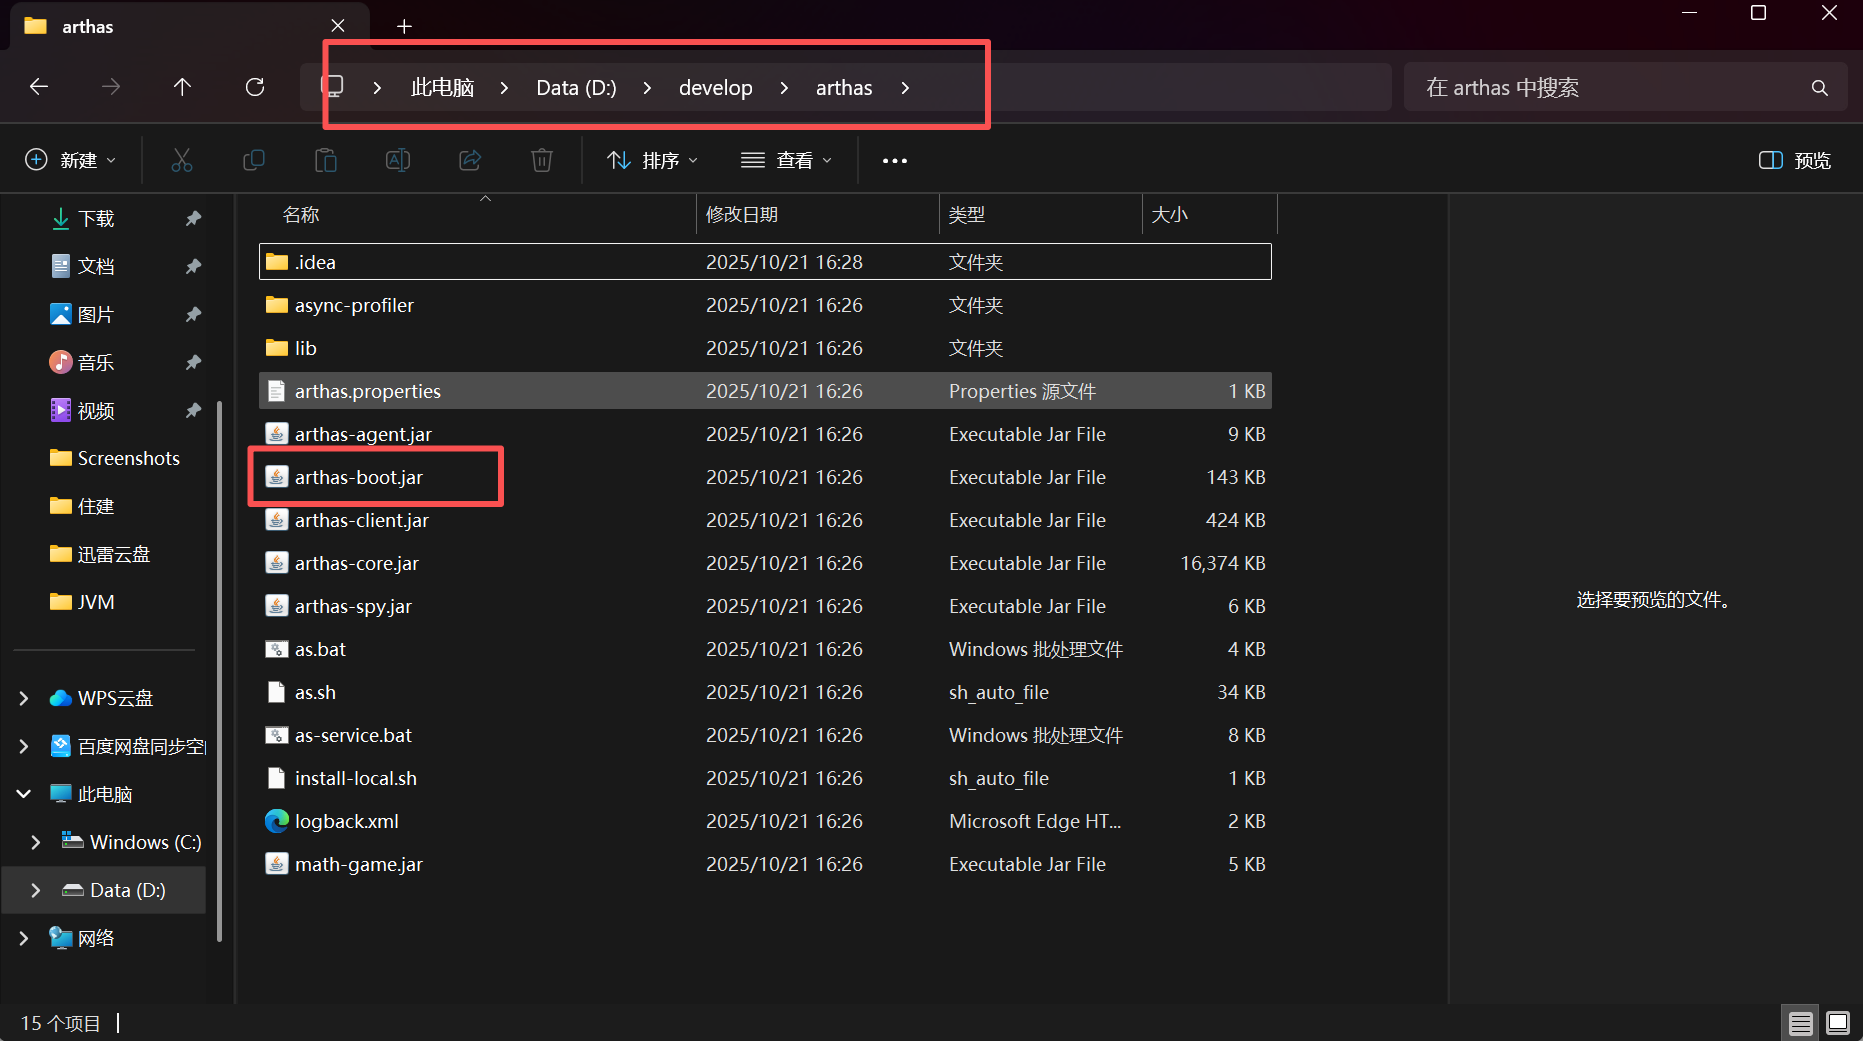
Task: Open chevron after arthas in address bar
Action: (905, 88)
